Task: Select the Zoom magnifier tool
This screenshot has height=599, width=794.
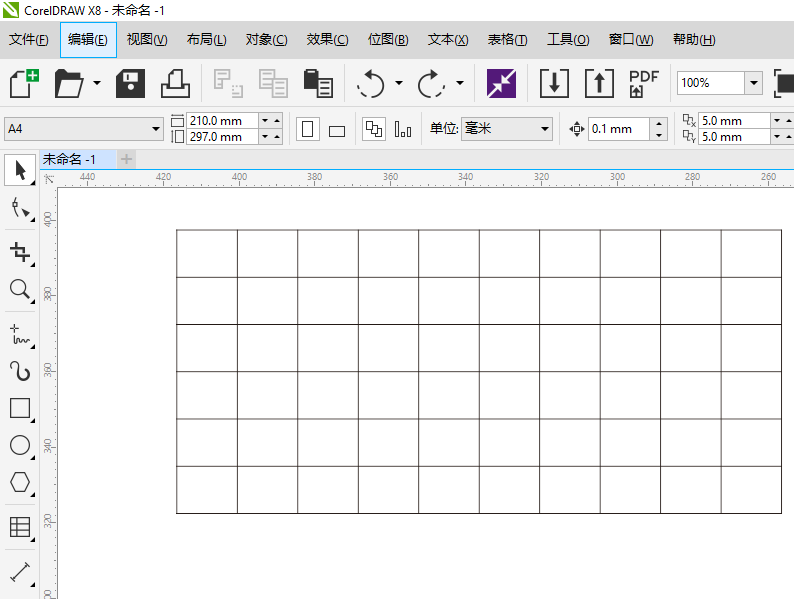Action: point(19,289)
